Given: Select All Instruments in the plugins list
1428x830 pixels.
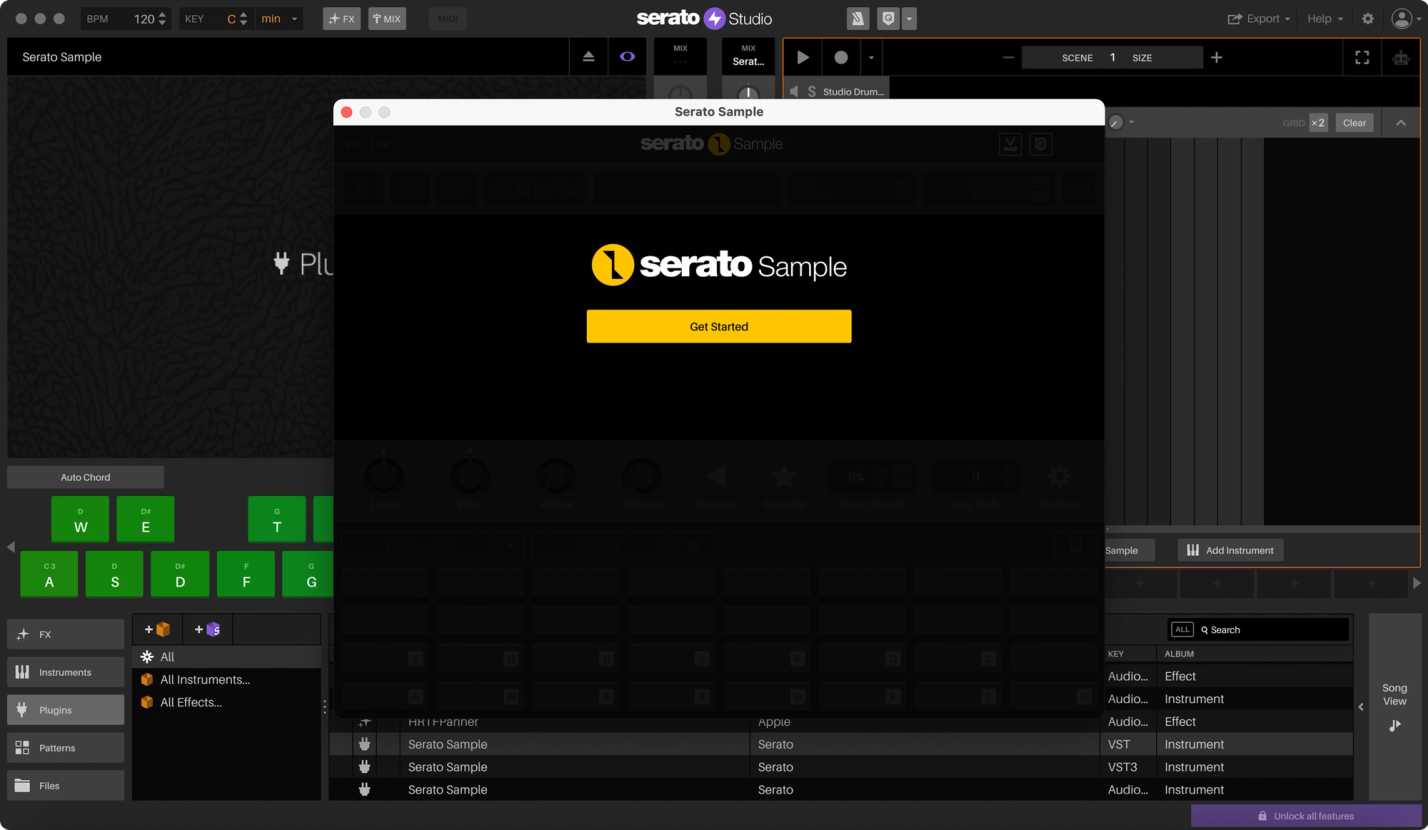Looking at the screenshot, I should point(203,679).
